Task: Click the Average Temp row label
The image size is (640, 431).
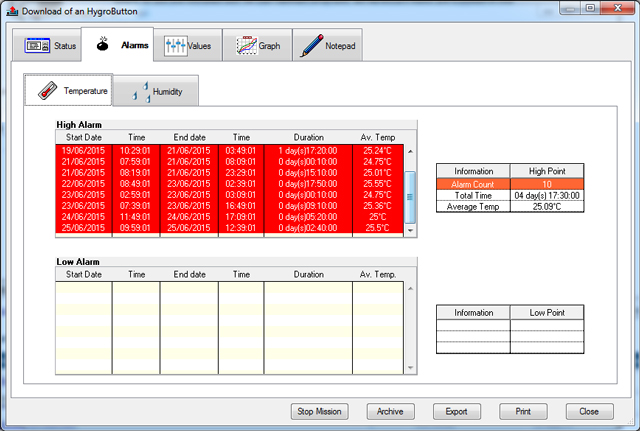Action: (473, 207)
